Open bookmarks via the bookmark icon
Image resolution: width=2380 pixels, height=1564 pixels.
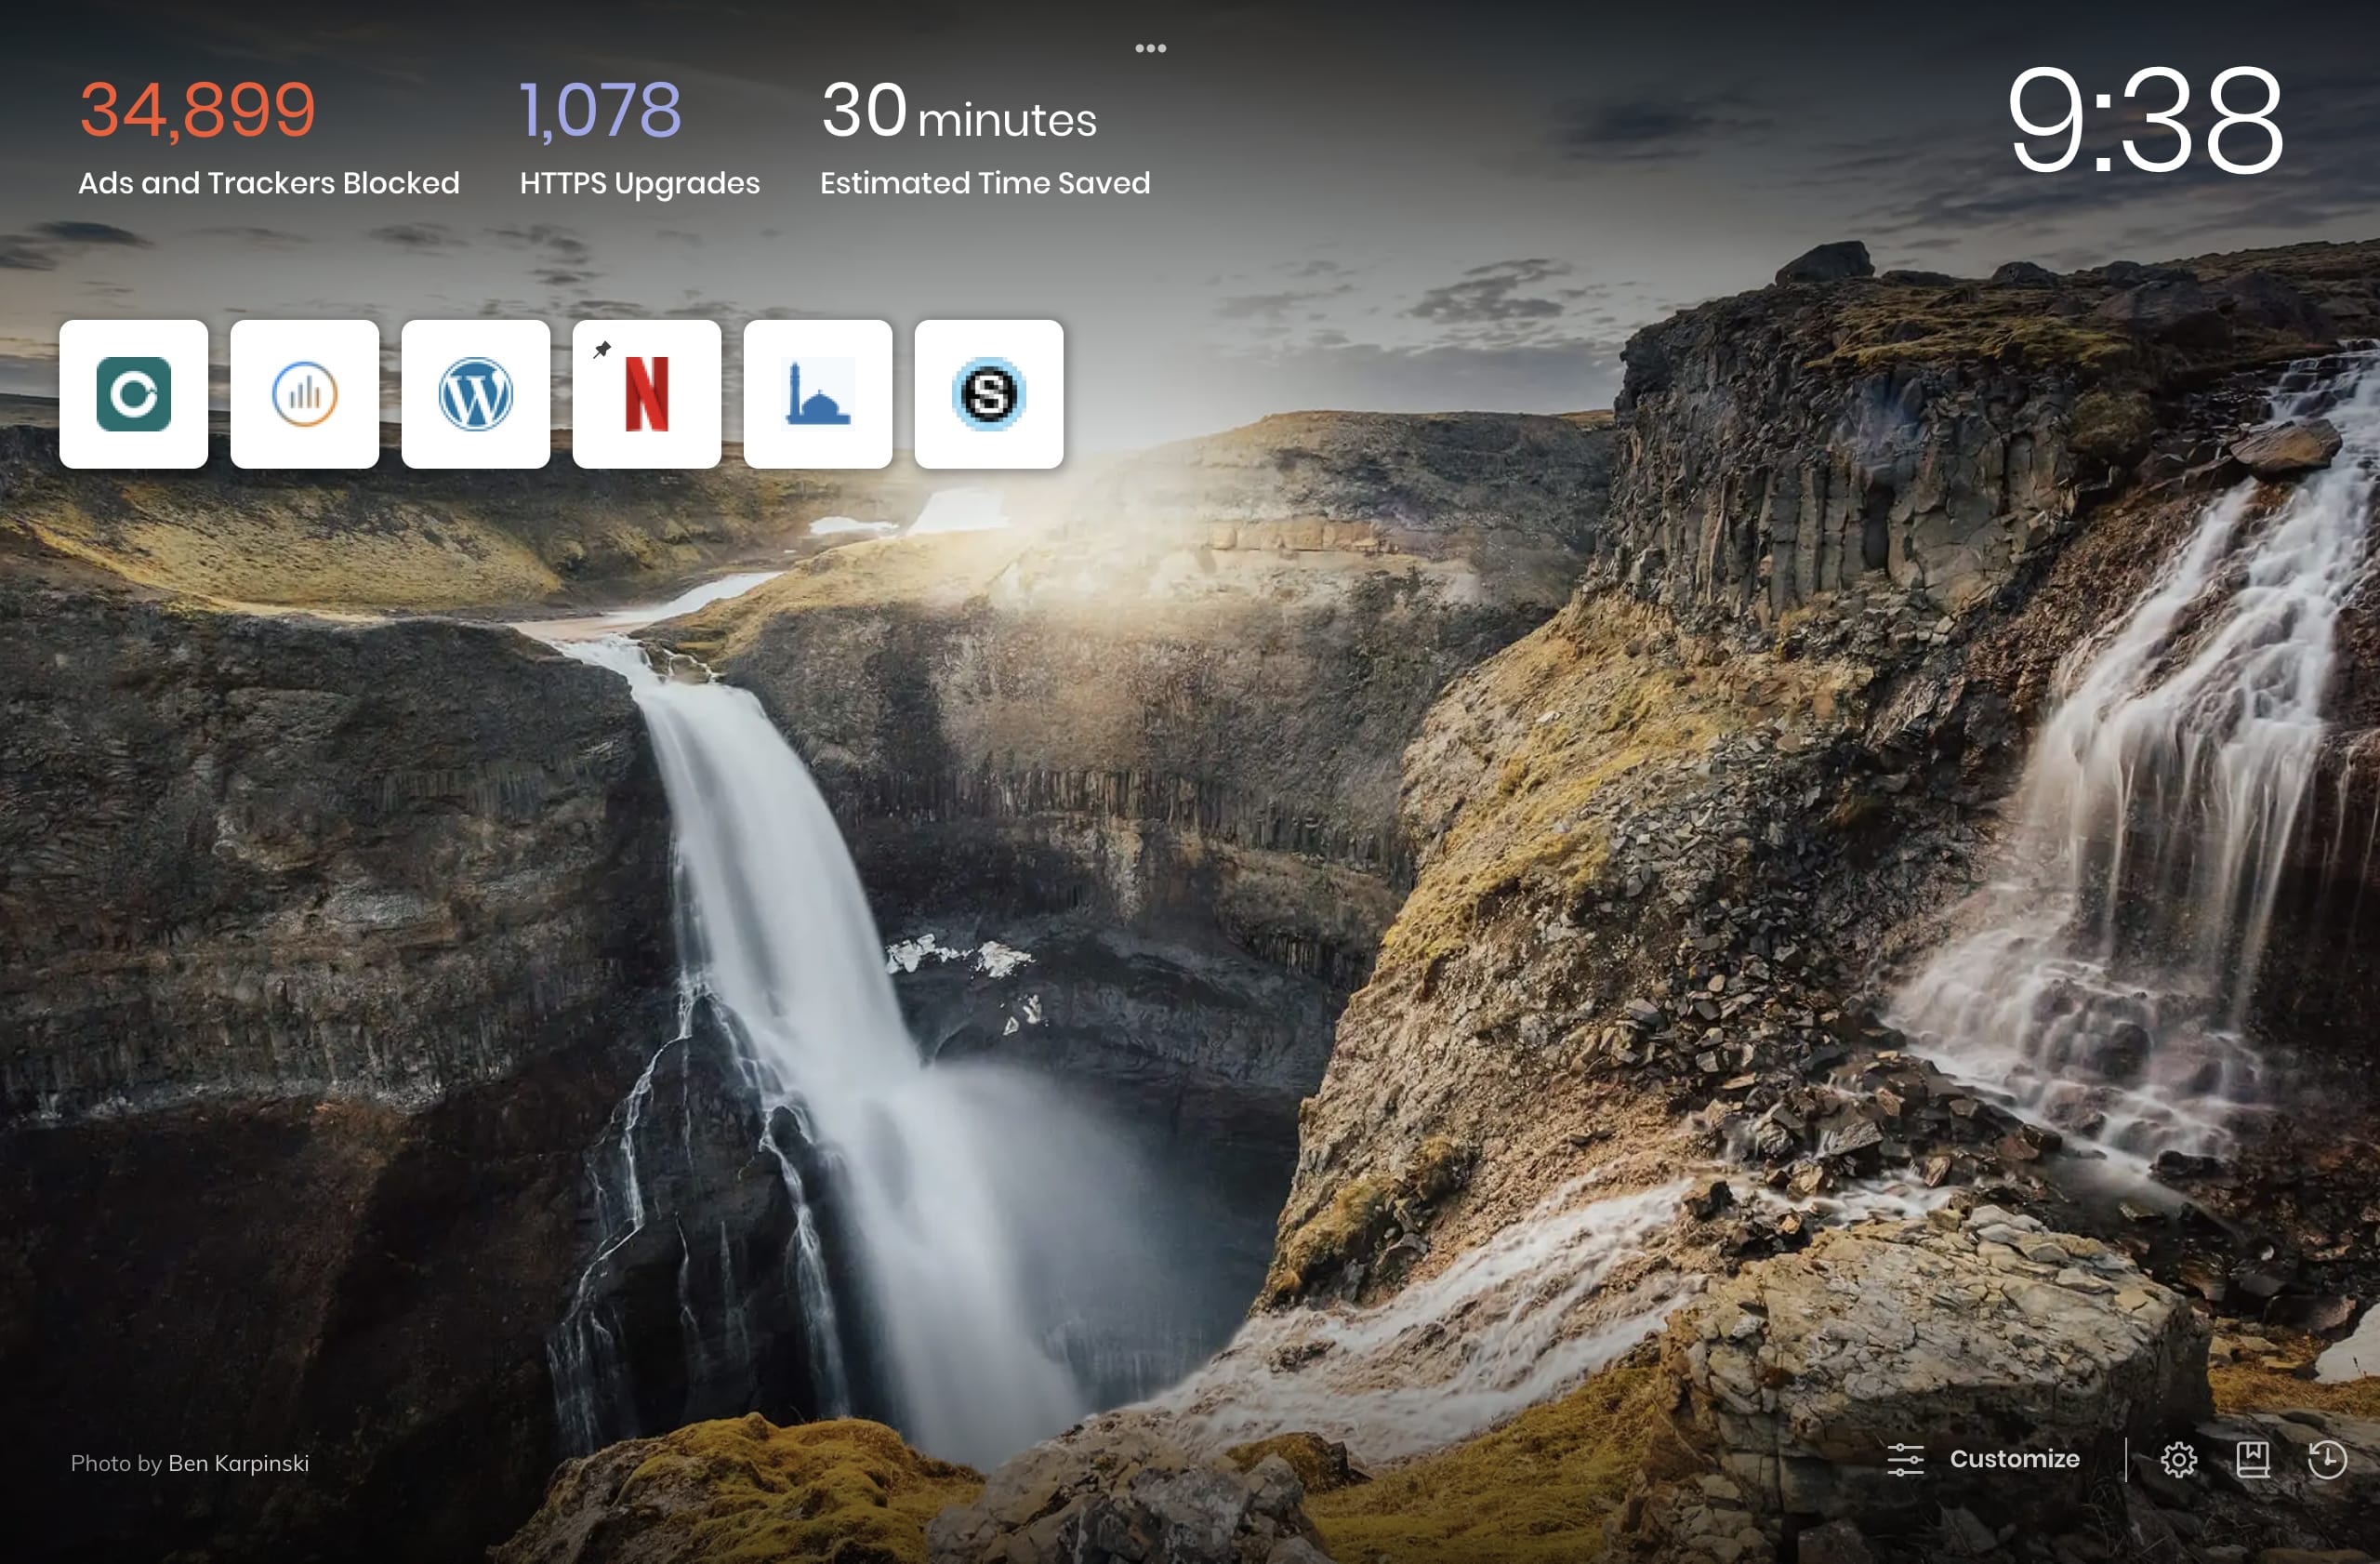point(2253,1460)
